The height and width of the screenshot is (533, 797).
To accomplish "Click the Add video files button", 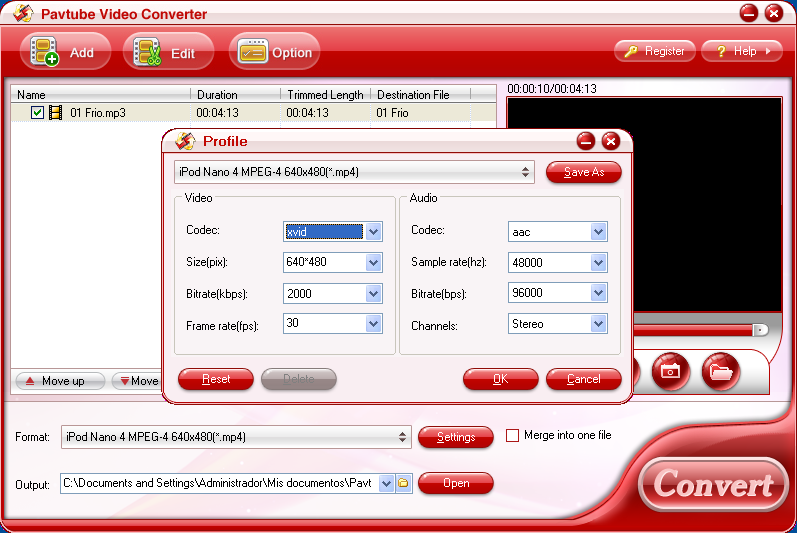I will coord(66,52).
